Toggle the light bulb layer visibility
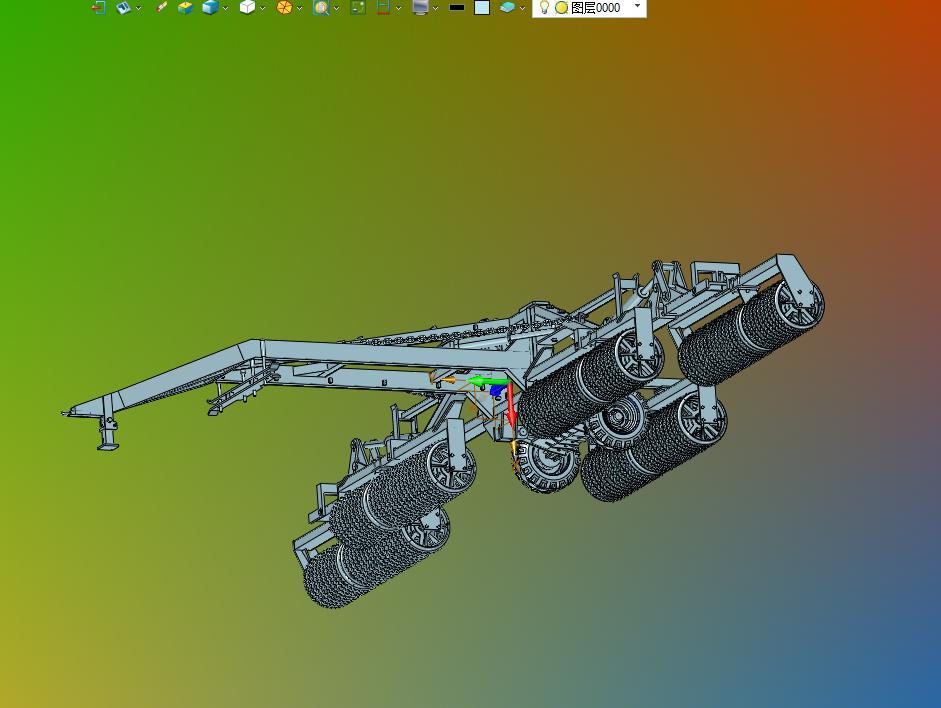Image resolution: width=941 pixels, height=708 pixels. 544,7
